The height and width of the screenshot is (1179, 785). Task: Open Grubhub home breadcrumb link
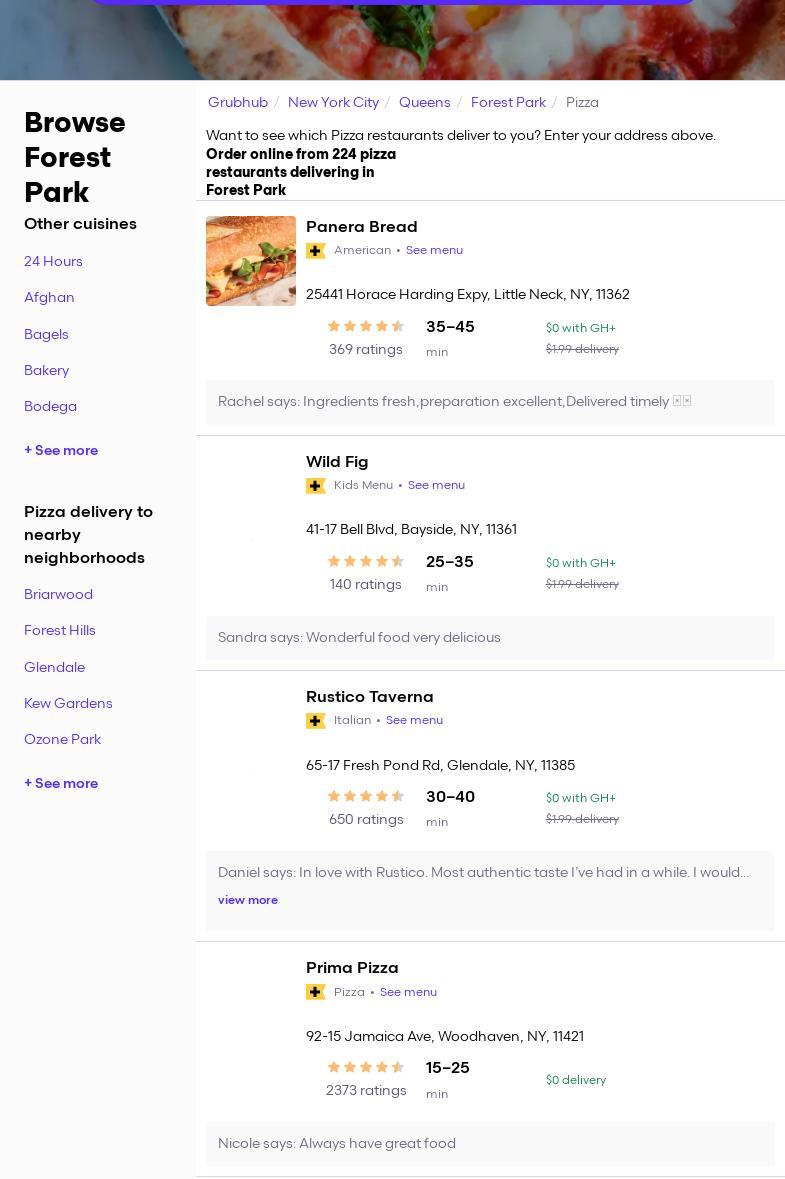(238, 102)
